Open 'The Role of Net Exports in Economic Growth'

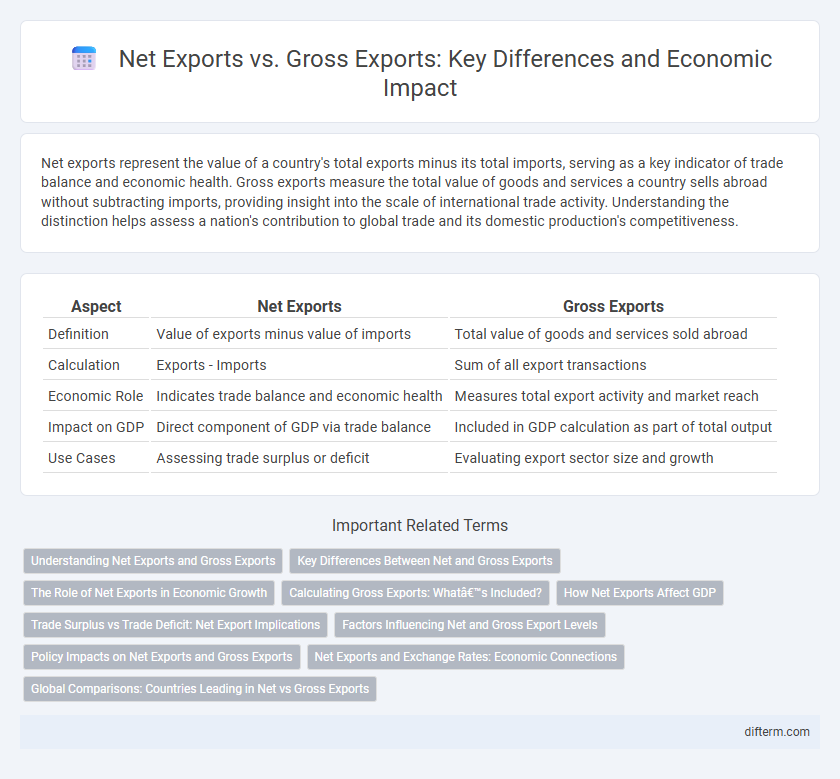[149, 593]
